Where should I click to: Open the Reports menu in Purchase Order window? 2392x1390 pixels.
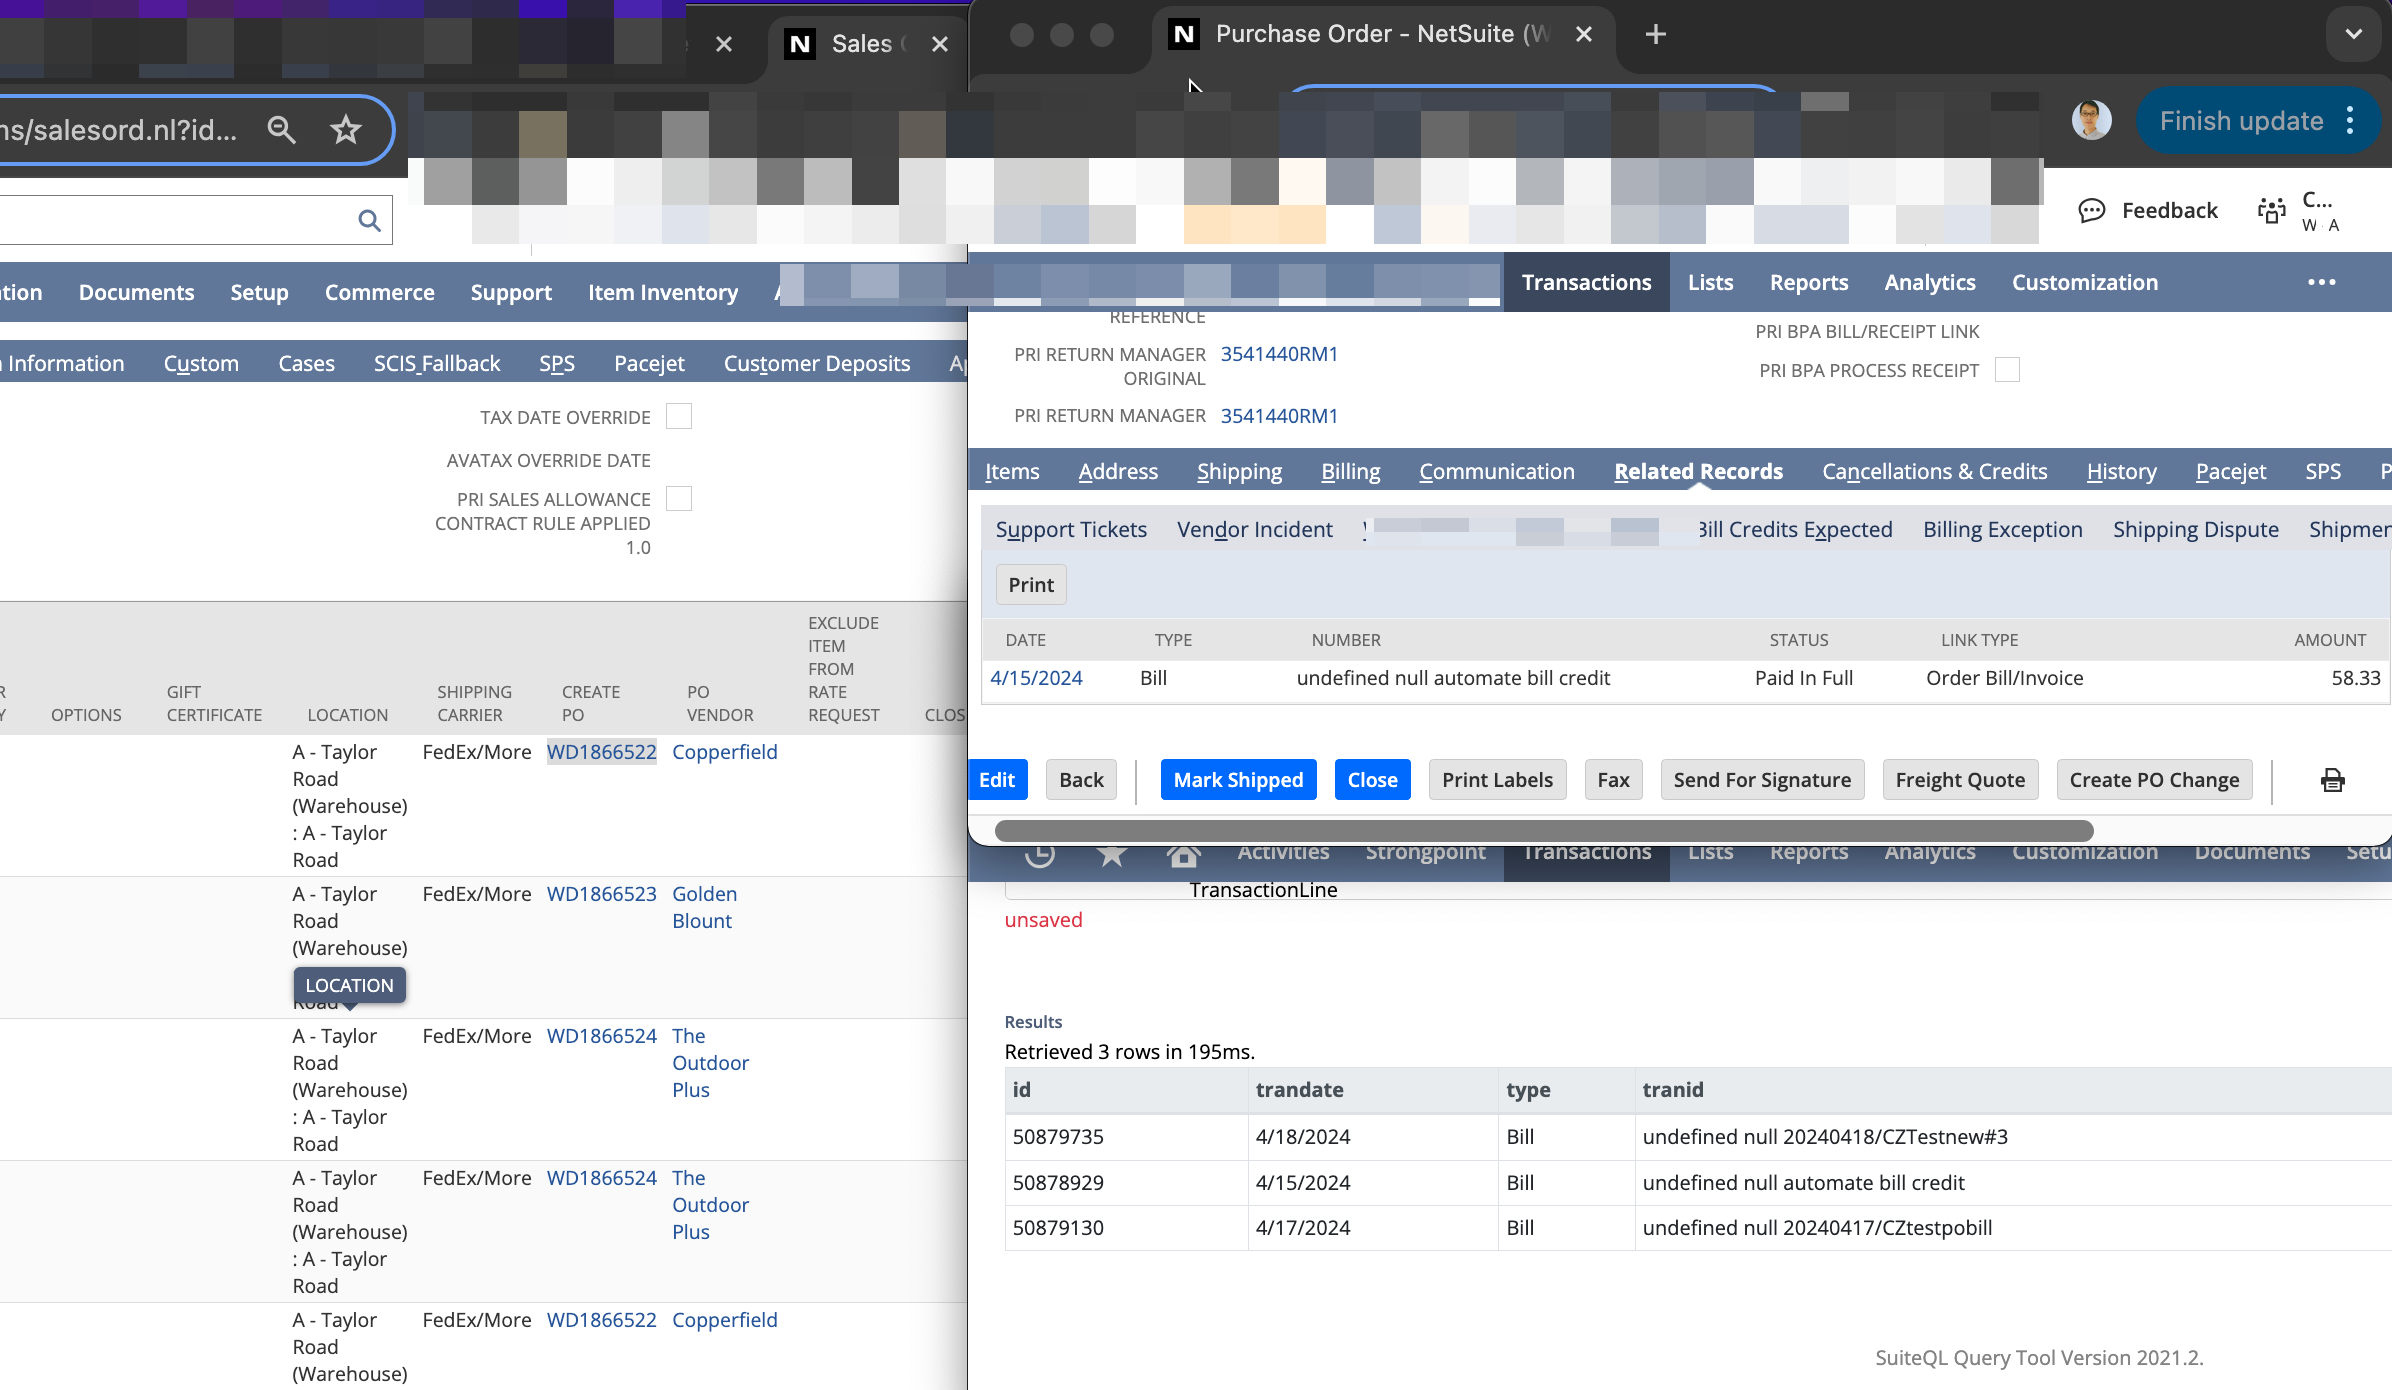1809,282
